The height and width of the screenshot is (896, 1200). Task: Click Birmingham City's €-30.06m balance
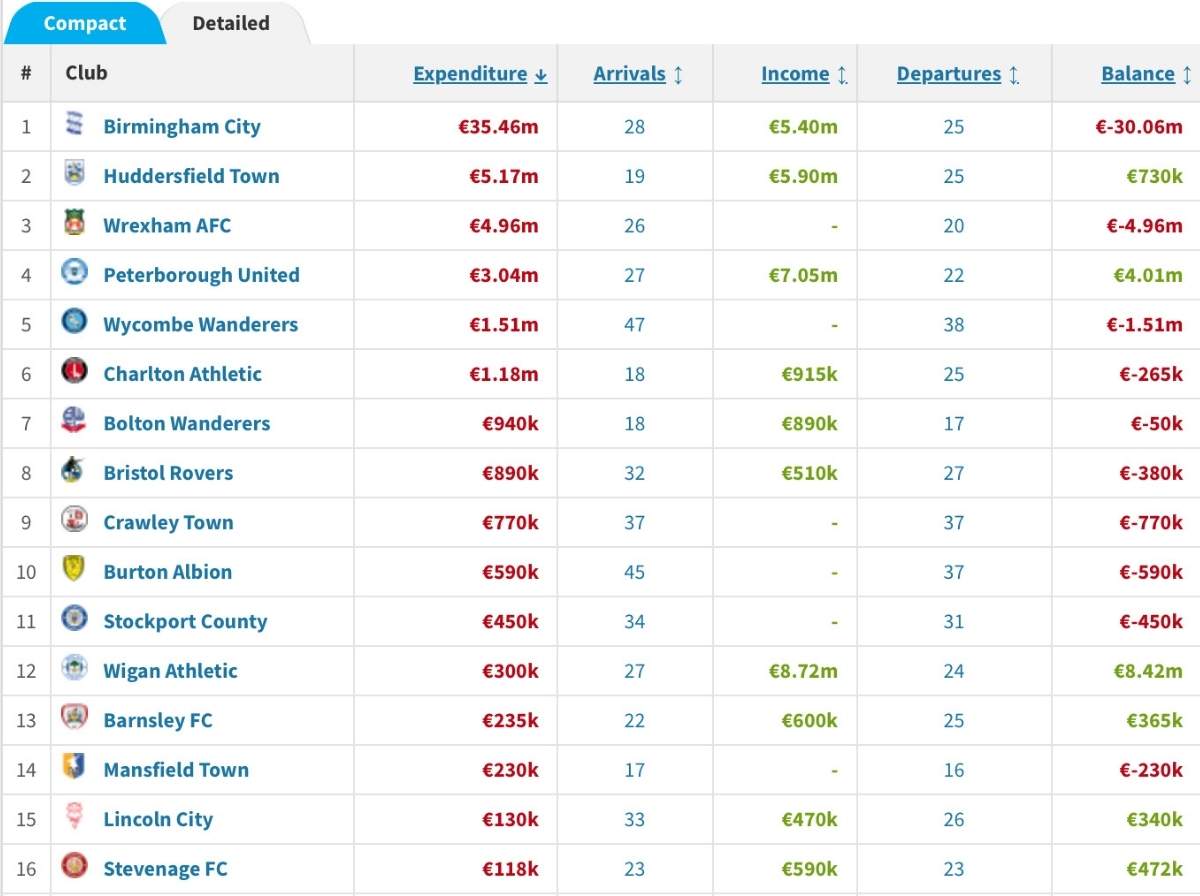1139,127
